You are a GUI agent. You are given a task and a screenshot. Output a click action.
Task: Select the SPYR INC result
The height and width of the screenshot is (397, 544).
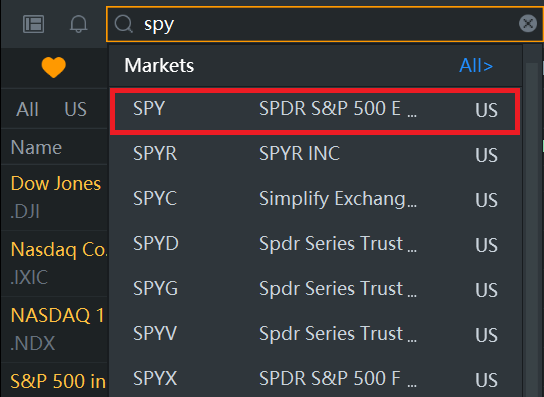click(x=315, y=154)
